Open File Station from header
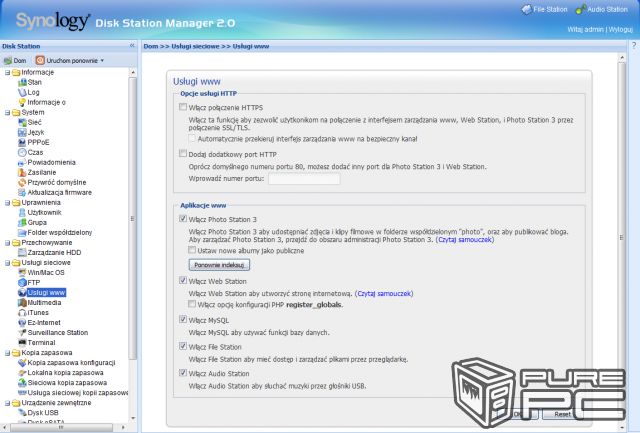 pyautogui.click(x=544, y=9)
